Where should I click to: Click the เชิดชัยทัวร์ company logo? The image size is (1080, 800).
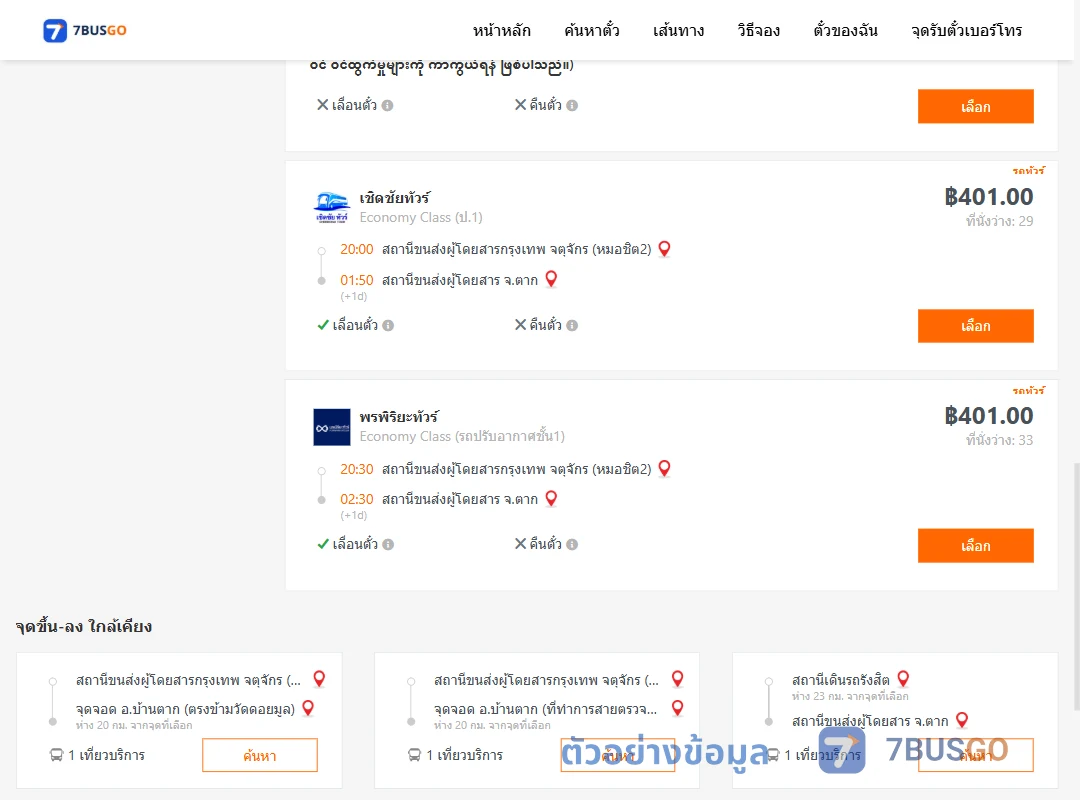click(x=332, y=207)
